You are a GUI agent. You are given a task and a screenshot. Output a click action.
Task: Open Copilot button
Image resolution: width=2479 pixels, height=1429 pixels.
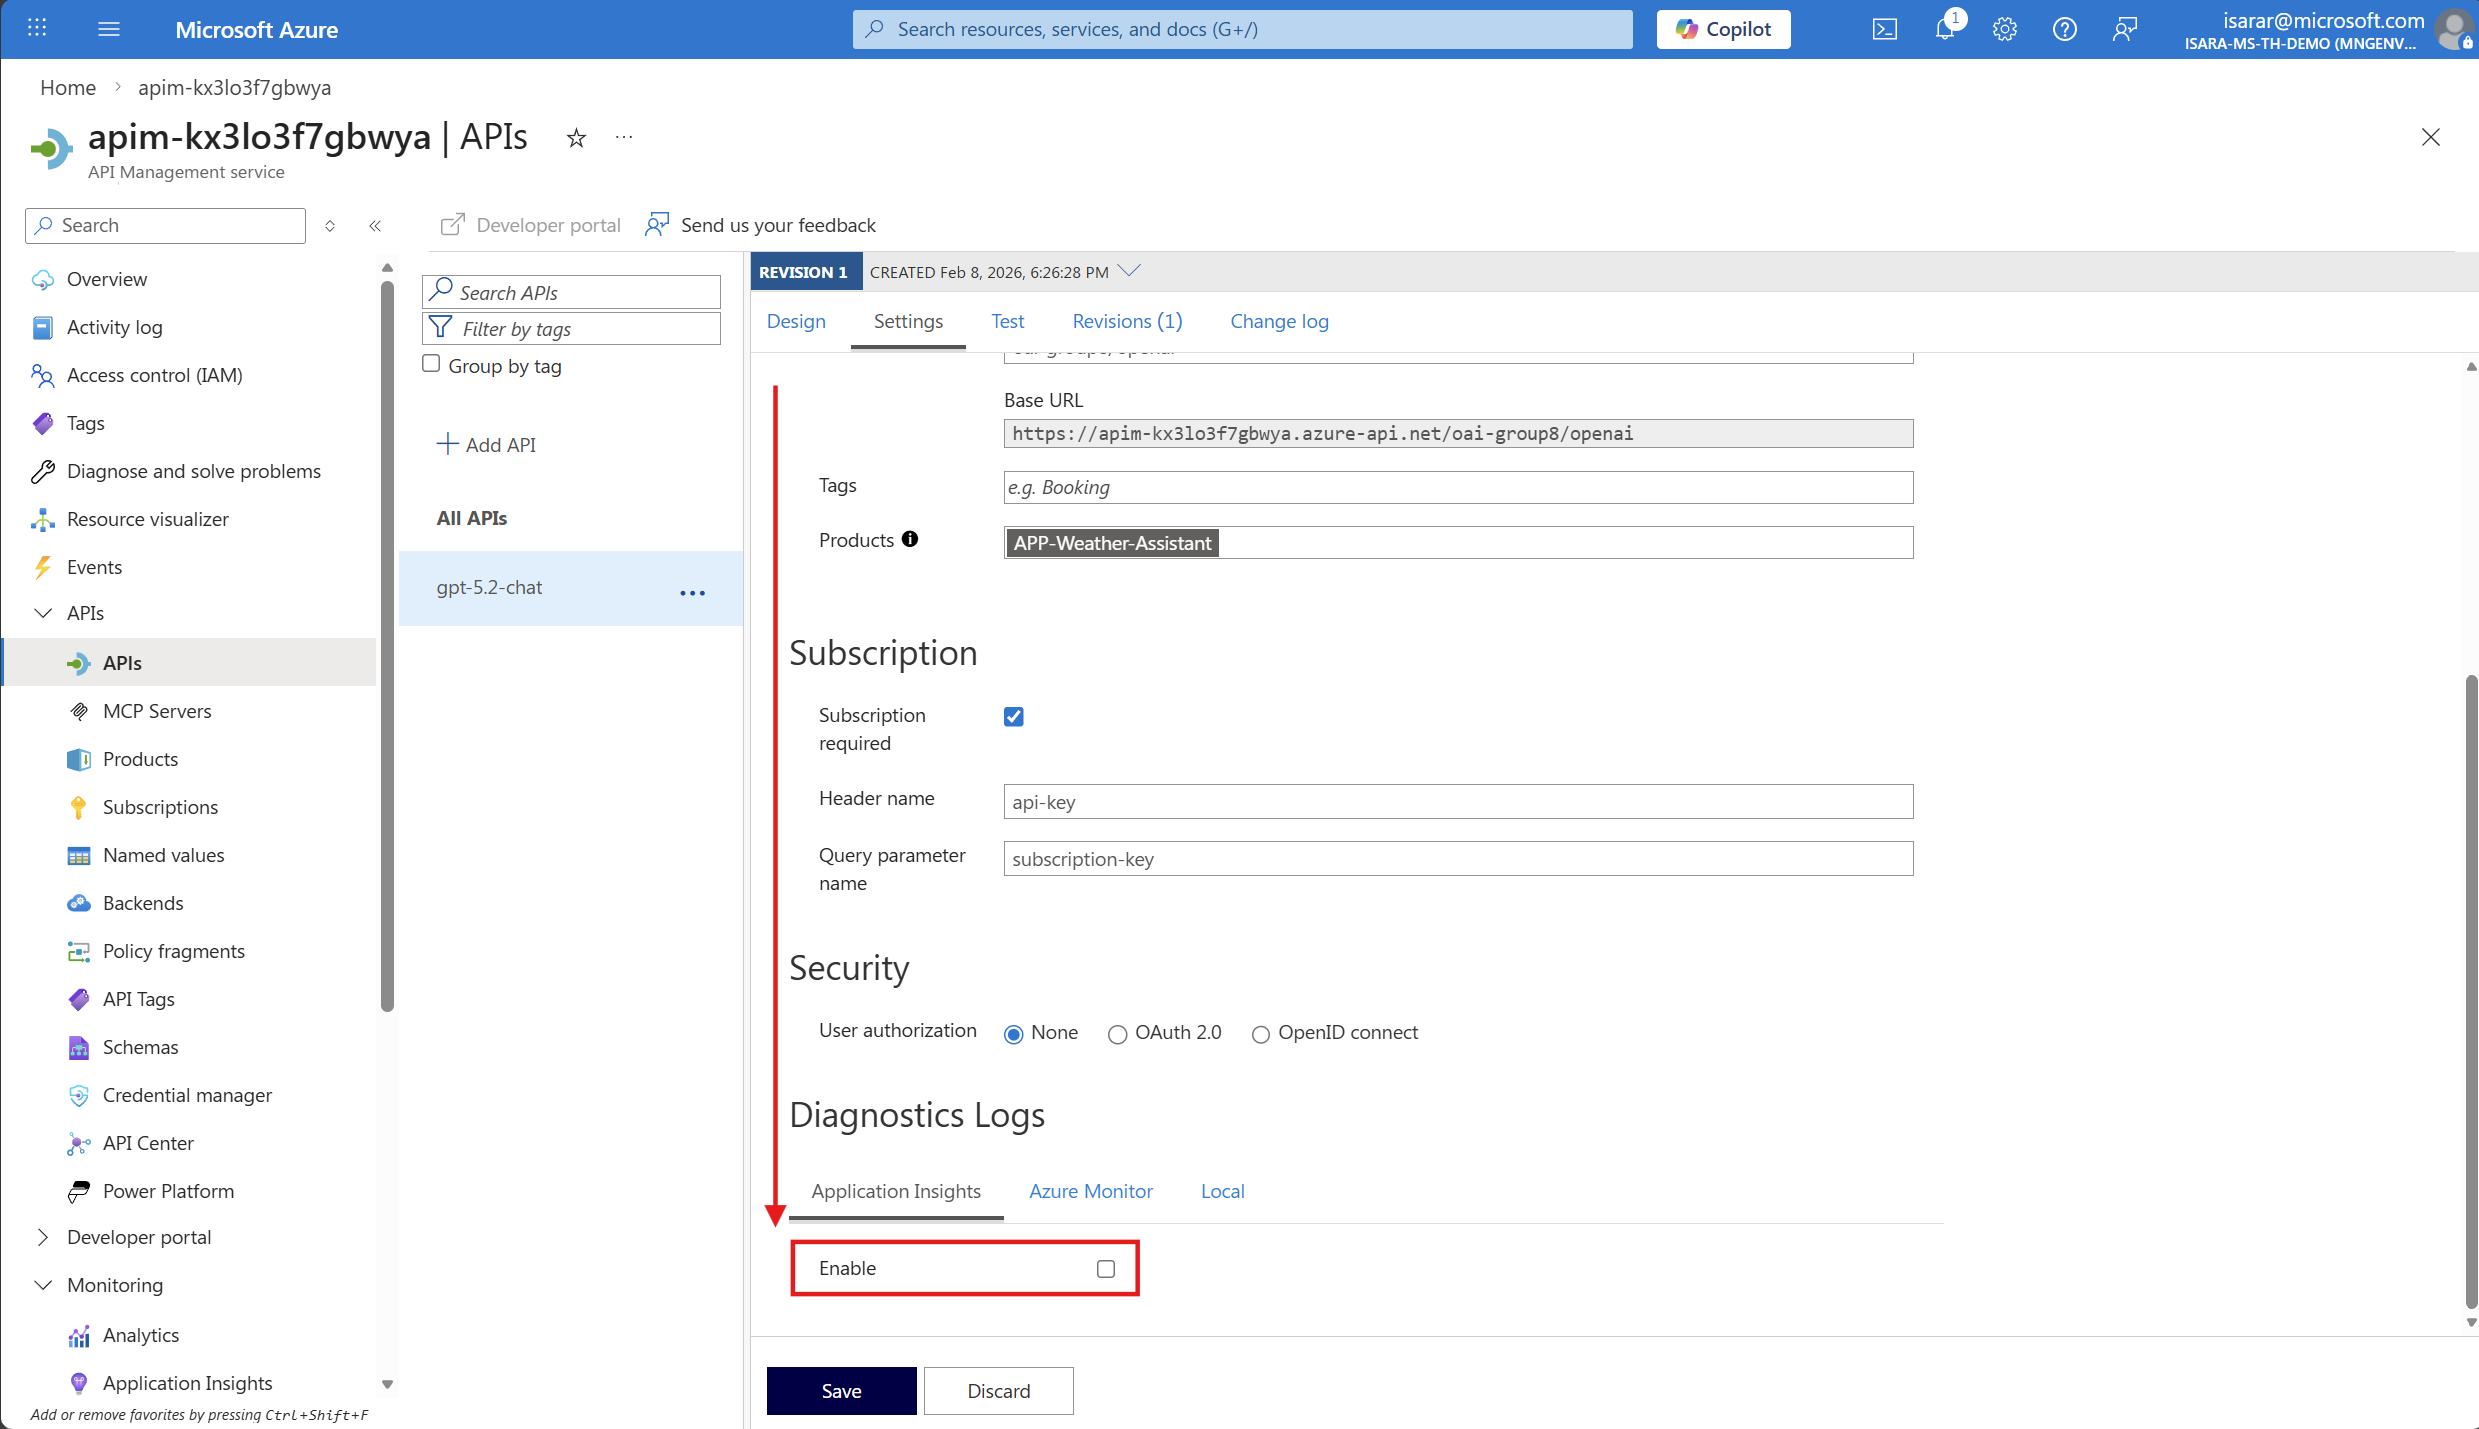(1723, 29)
